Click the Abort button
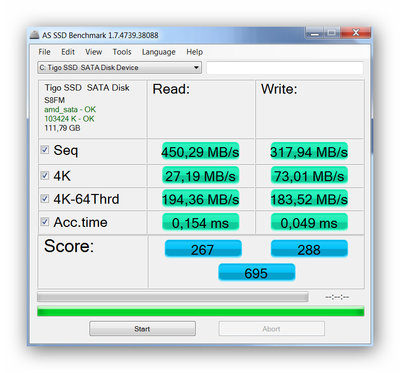The width and height of the screenshot is (400, 373). [x=271, y=329]
